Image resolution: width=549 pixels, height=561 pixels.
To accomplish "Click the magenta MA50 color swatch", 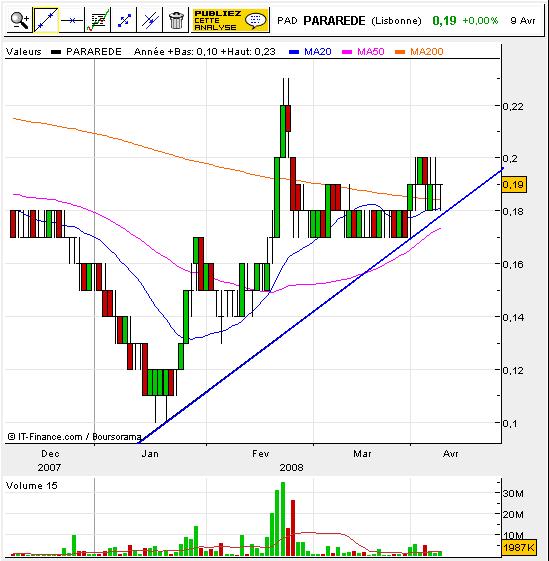I will (x=347, y=52).
